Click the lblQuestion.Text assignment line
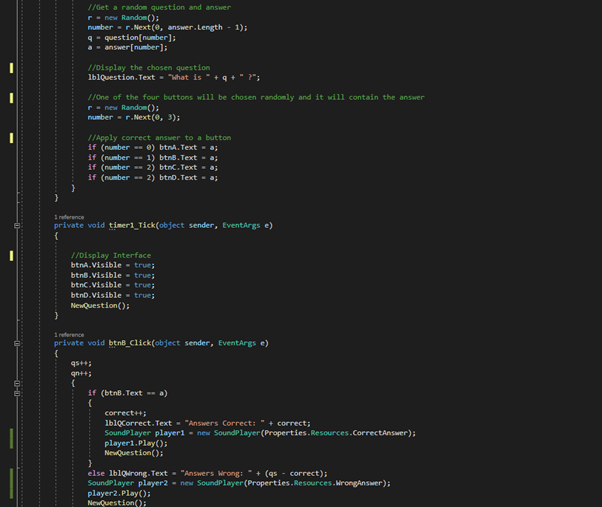The image size is (602, 507). pos(174,78)
